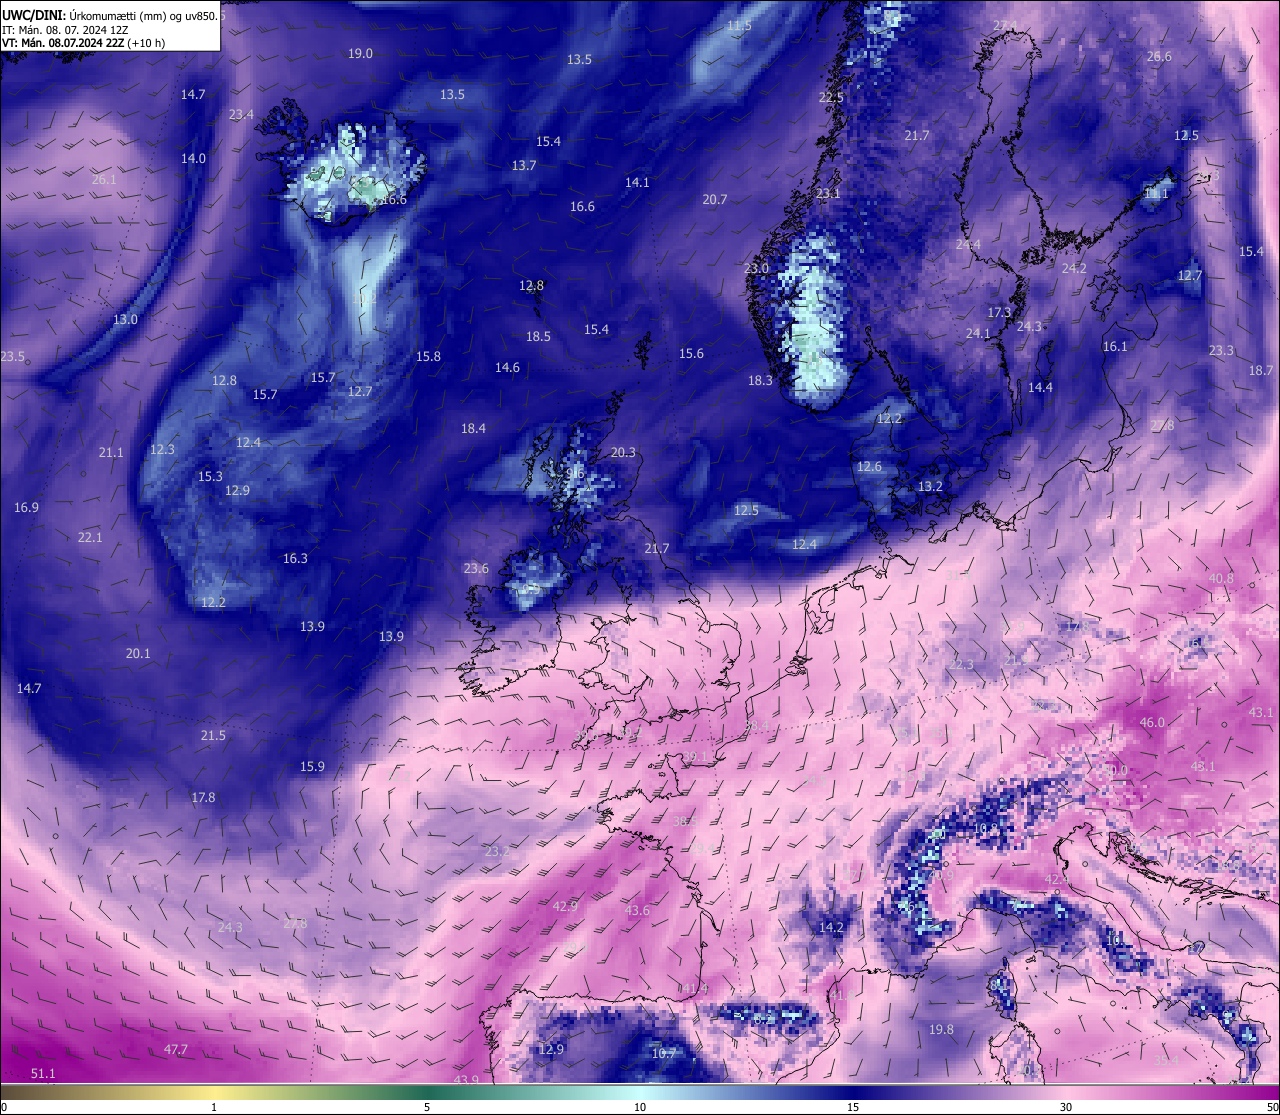This screenshot has width=1280, height=1115.
Task: Select the 18.7 value label
Action: coord(1261,370)
